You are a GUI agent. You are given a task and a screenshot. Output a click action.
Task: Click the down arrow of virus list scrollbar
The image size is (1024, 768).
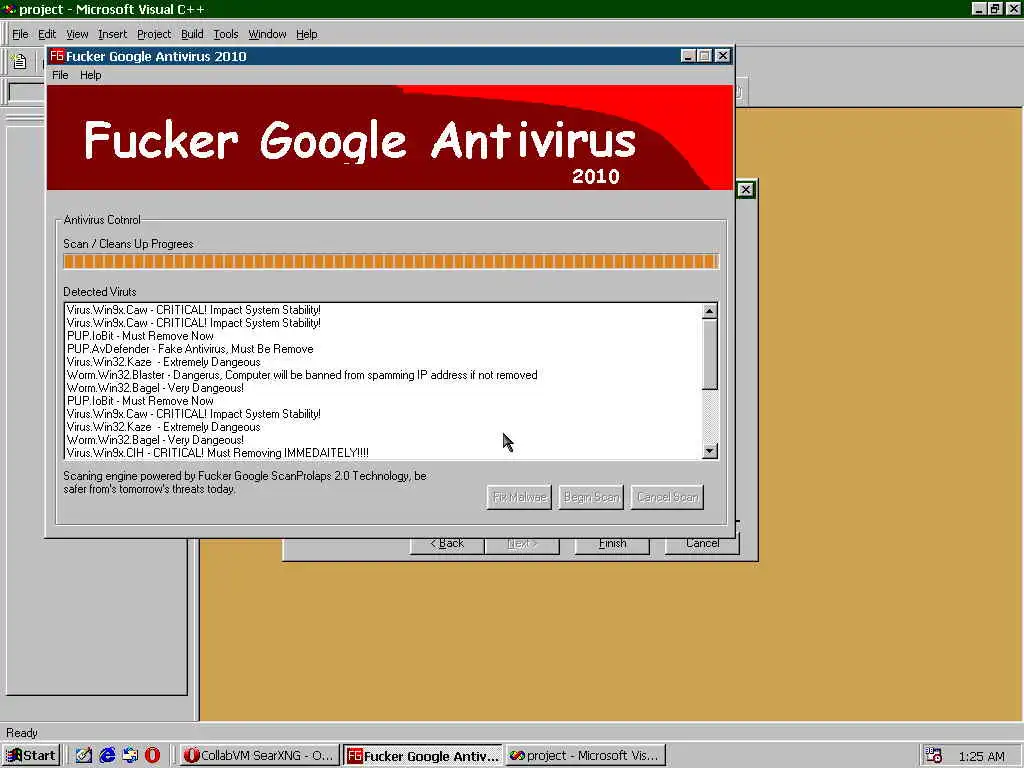(710, 451)
